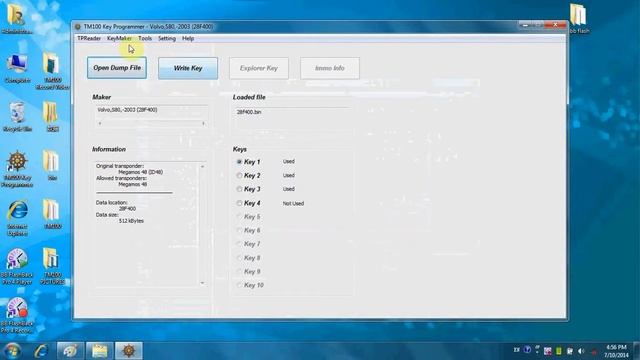Image resolution: width=640 pixels, height=360 pixels.
Task: Open the Help menu
Action: (188, 38)
